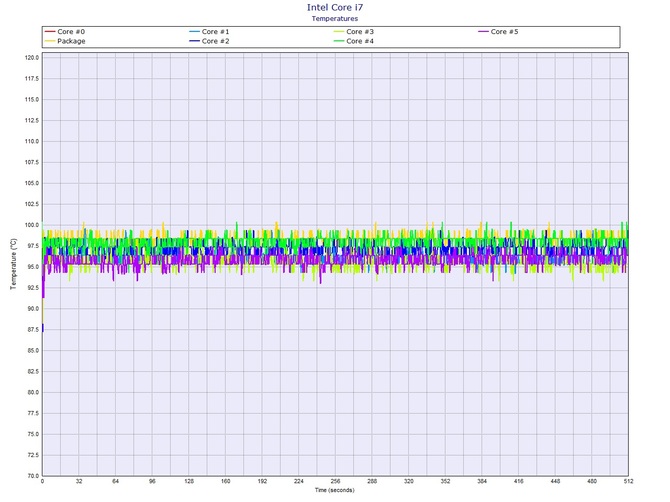Image resolution: width=670 pixels, height=502 pixels.
Task: Click the 120.0 y-axis value
Action: [32, 57]
